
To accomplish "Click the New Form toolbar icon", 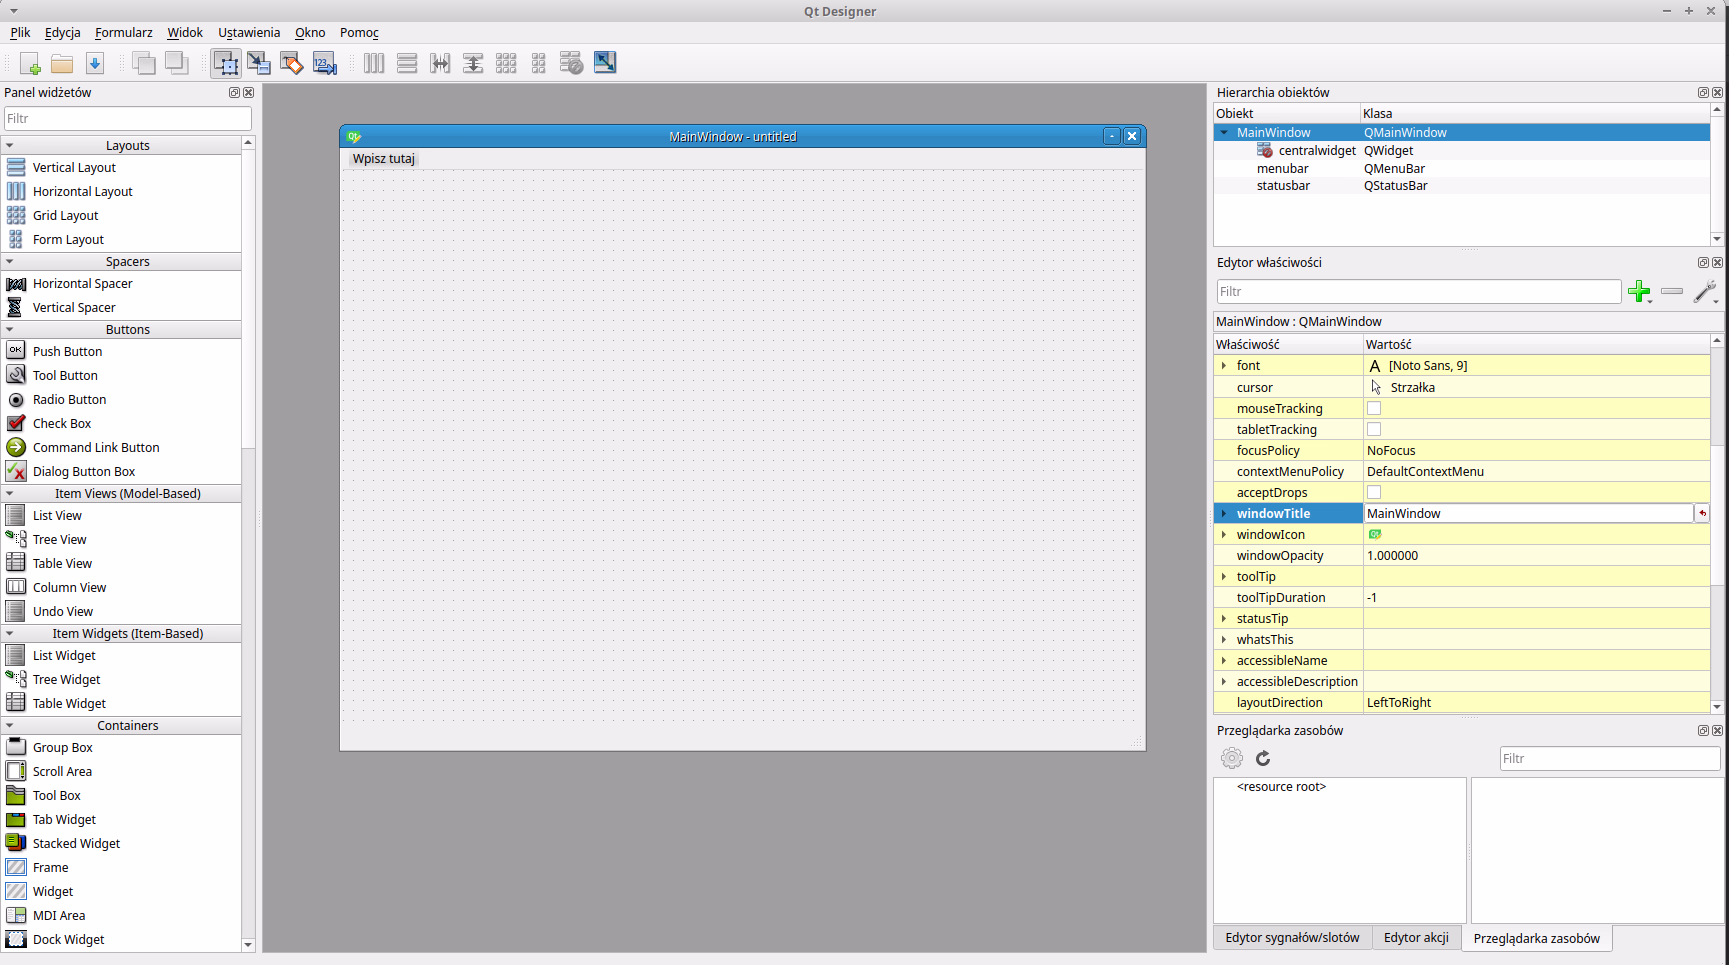I will tap(30, 64).
